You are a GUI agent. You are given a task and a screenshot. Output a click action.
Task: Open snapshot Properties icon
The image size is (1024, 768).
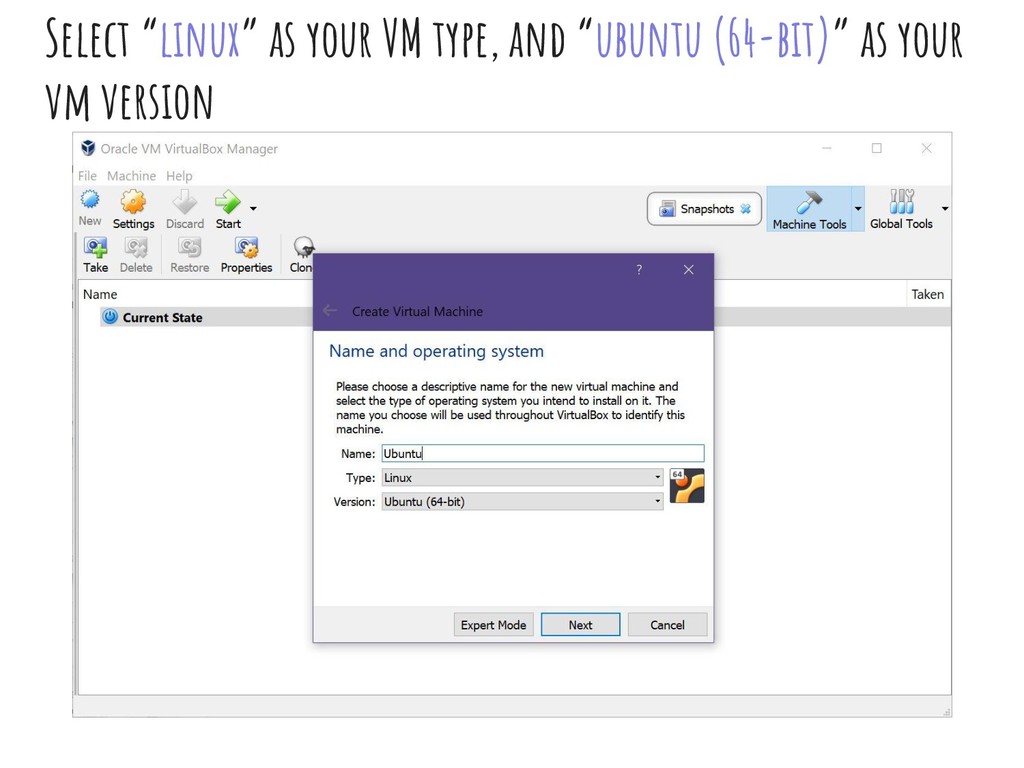pyautogui.click(x=246, y=248)
